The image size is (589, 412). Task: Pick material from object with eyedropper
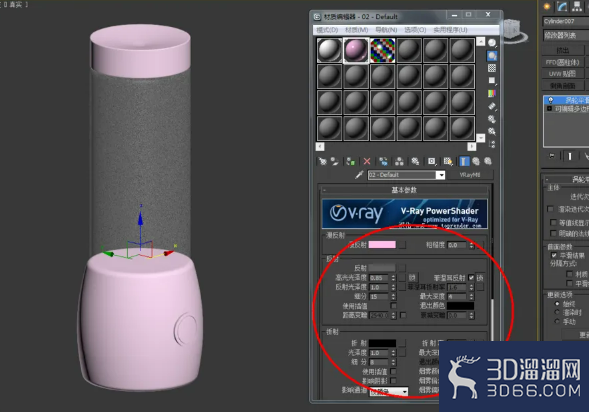point(359,175)
